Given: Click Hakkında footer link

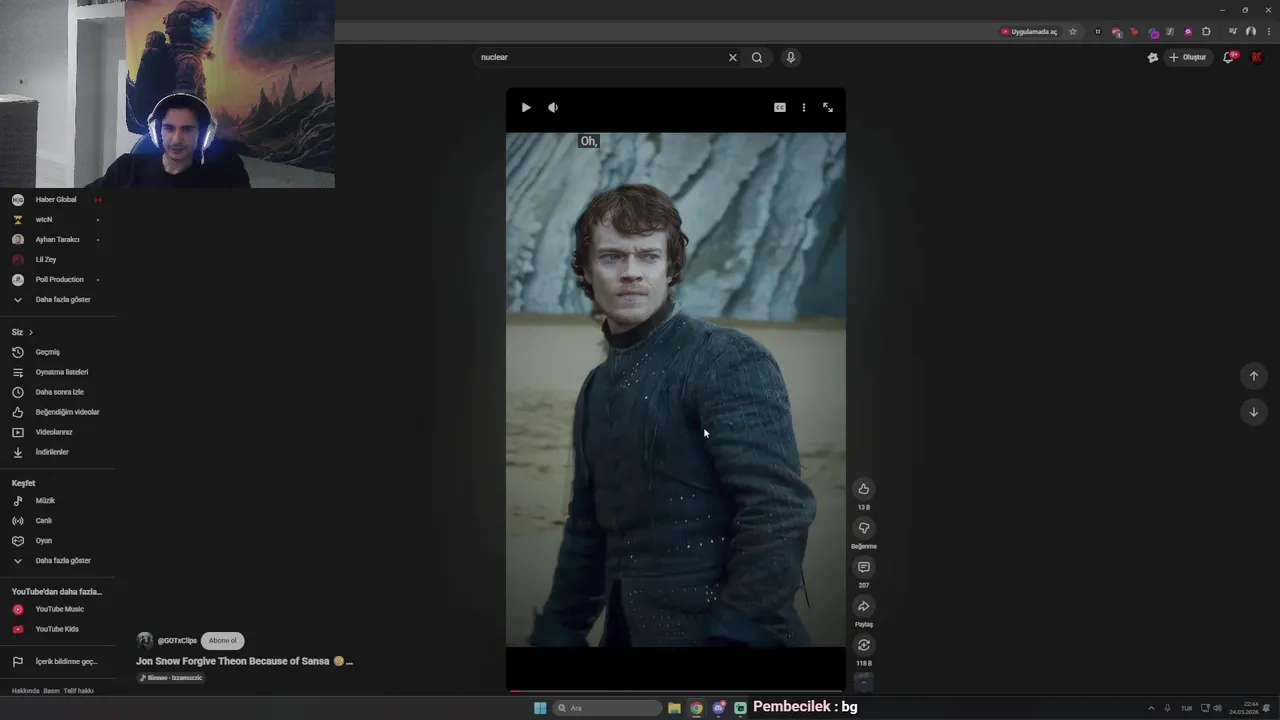Looking at the screenshot, I should [x=25, y=691].
